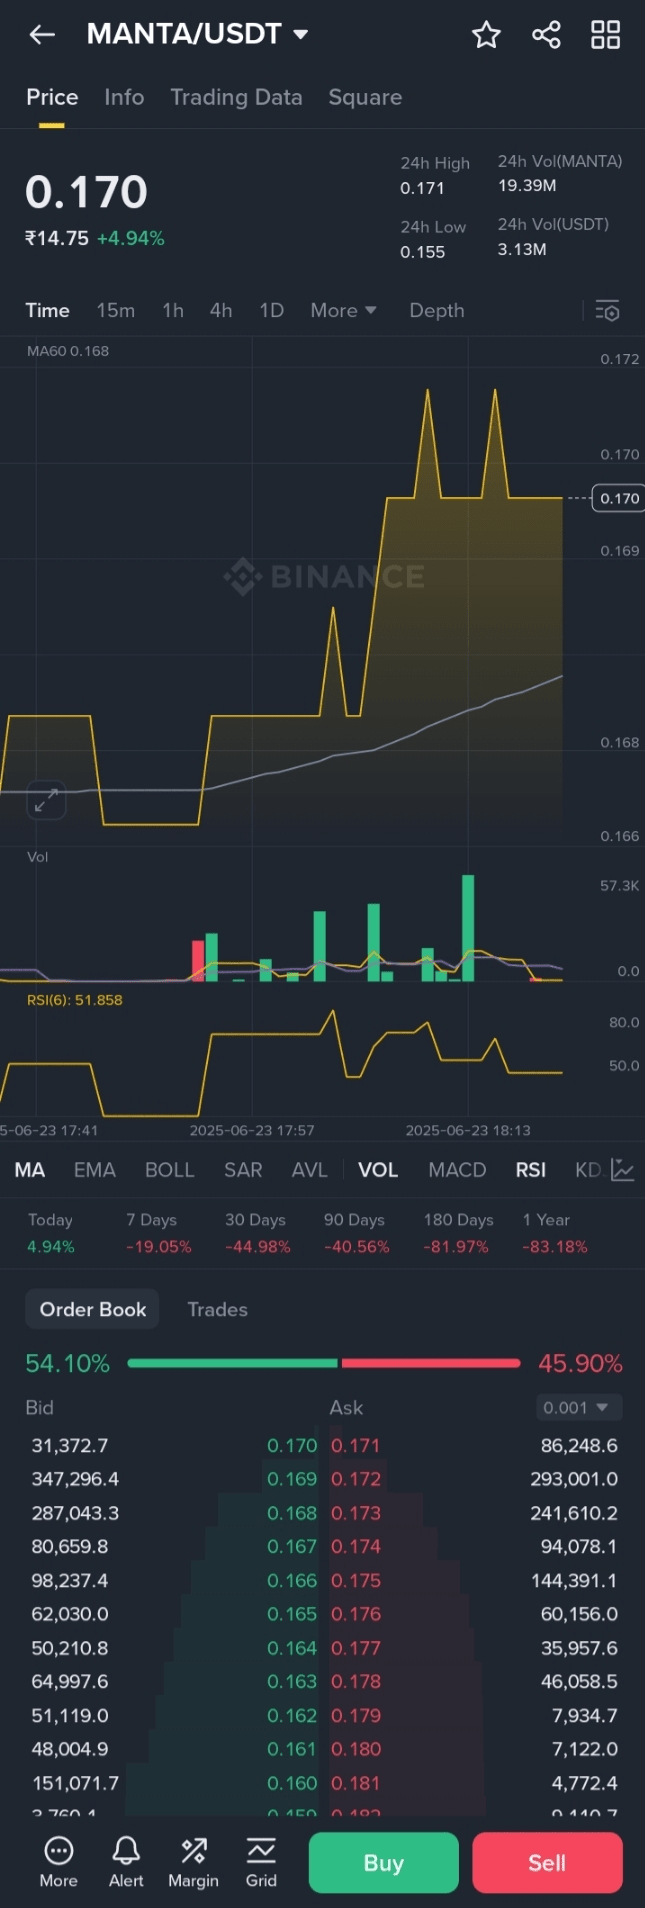
Task: Select bid price 0.169 in order book
Action: pos(292,1479)
